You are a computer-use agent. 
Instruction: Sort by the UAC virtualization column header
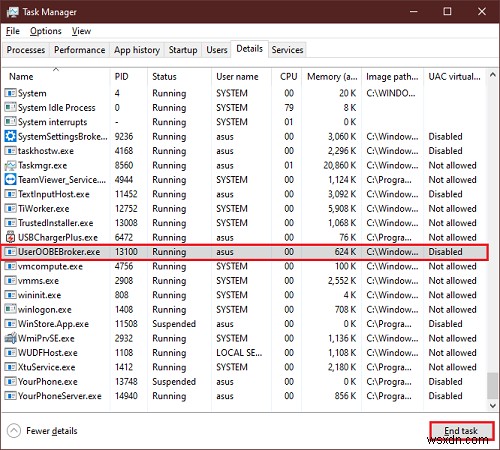455,77
